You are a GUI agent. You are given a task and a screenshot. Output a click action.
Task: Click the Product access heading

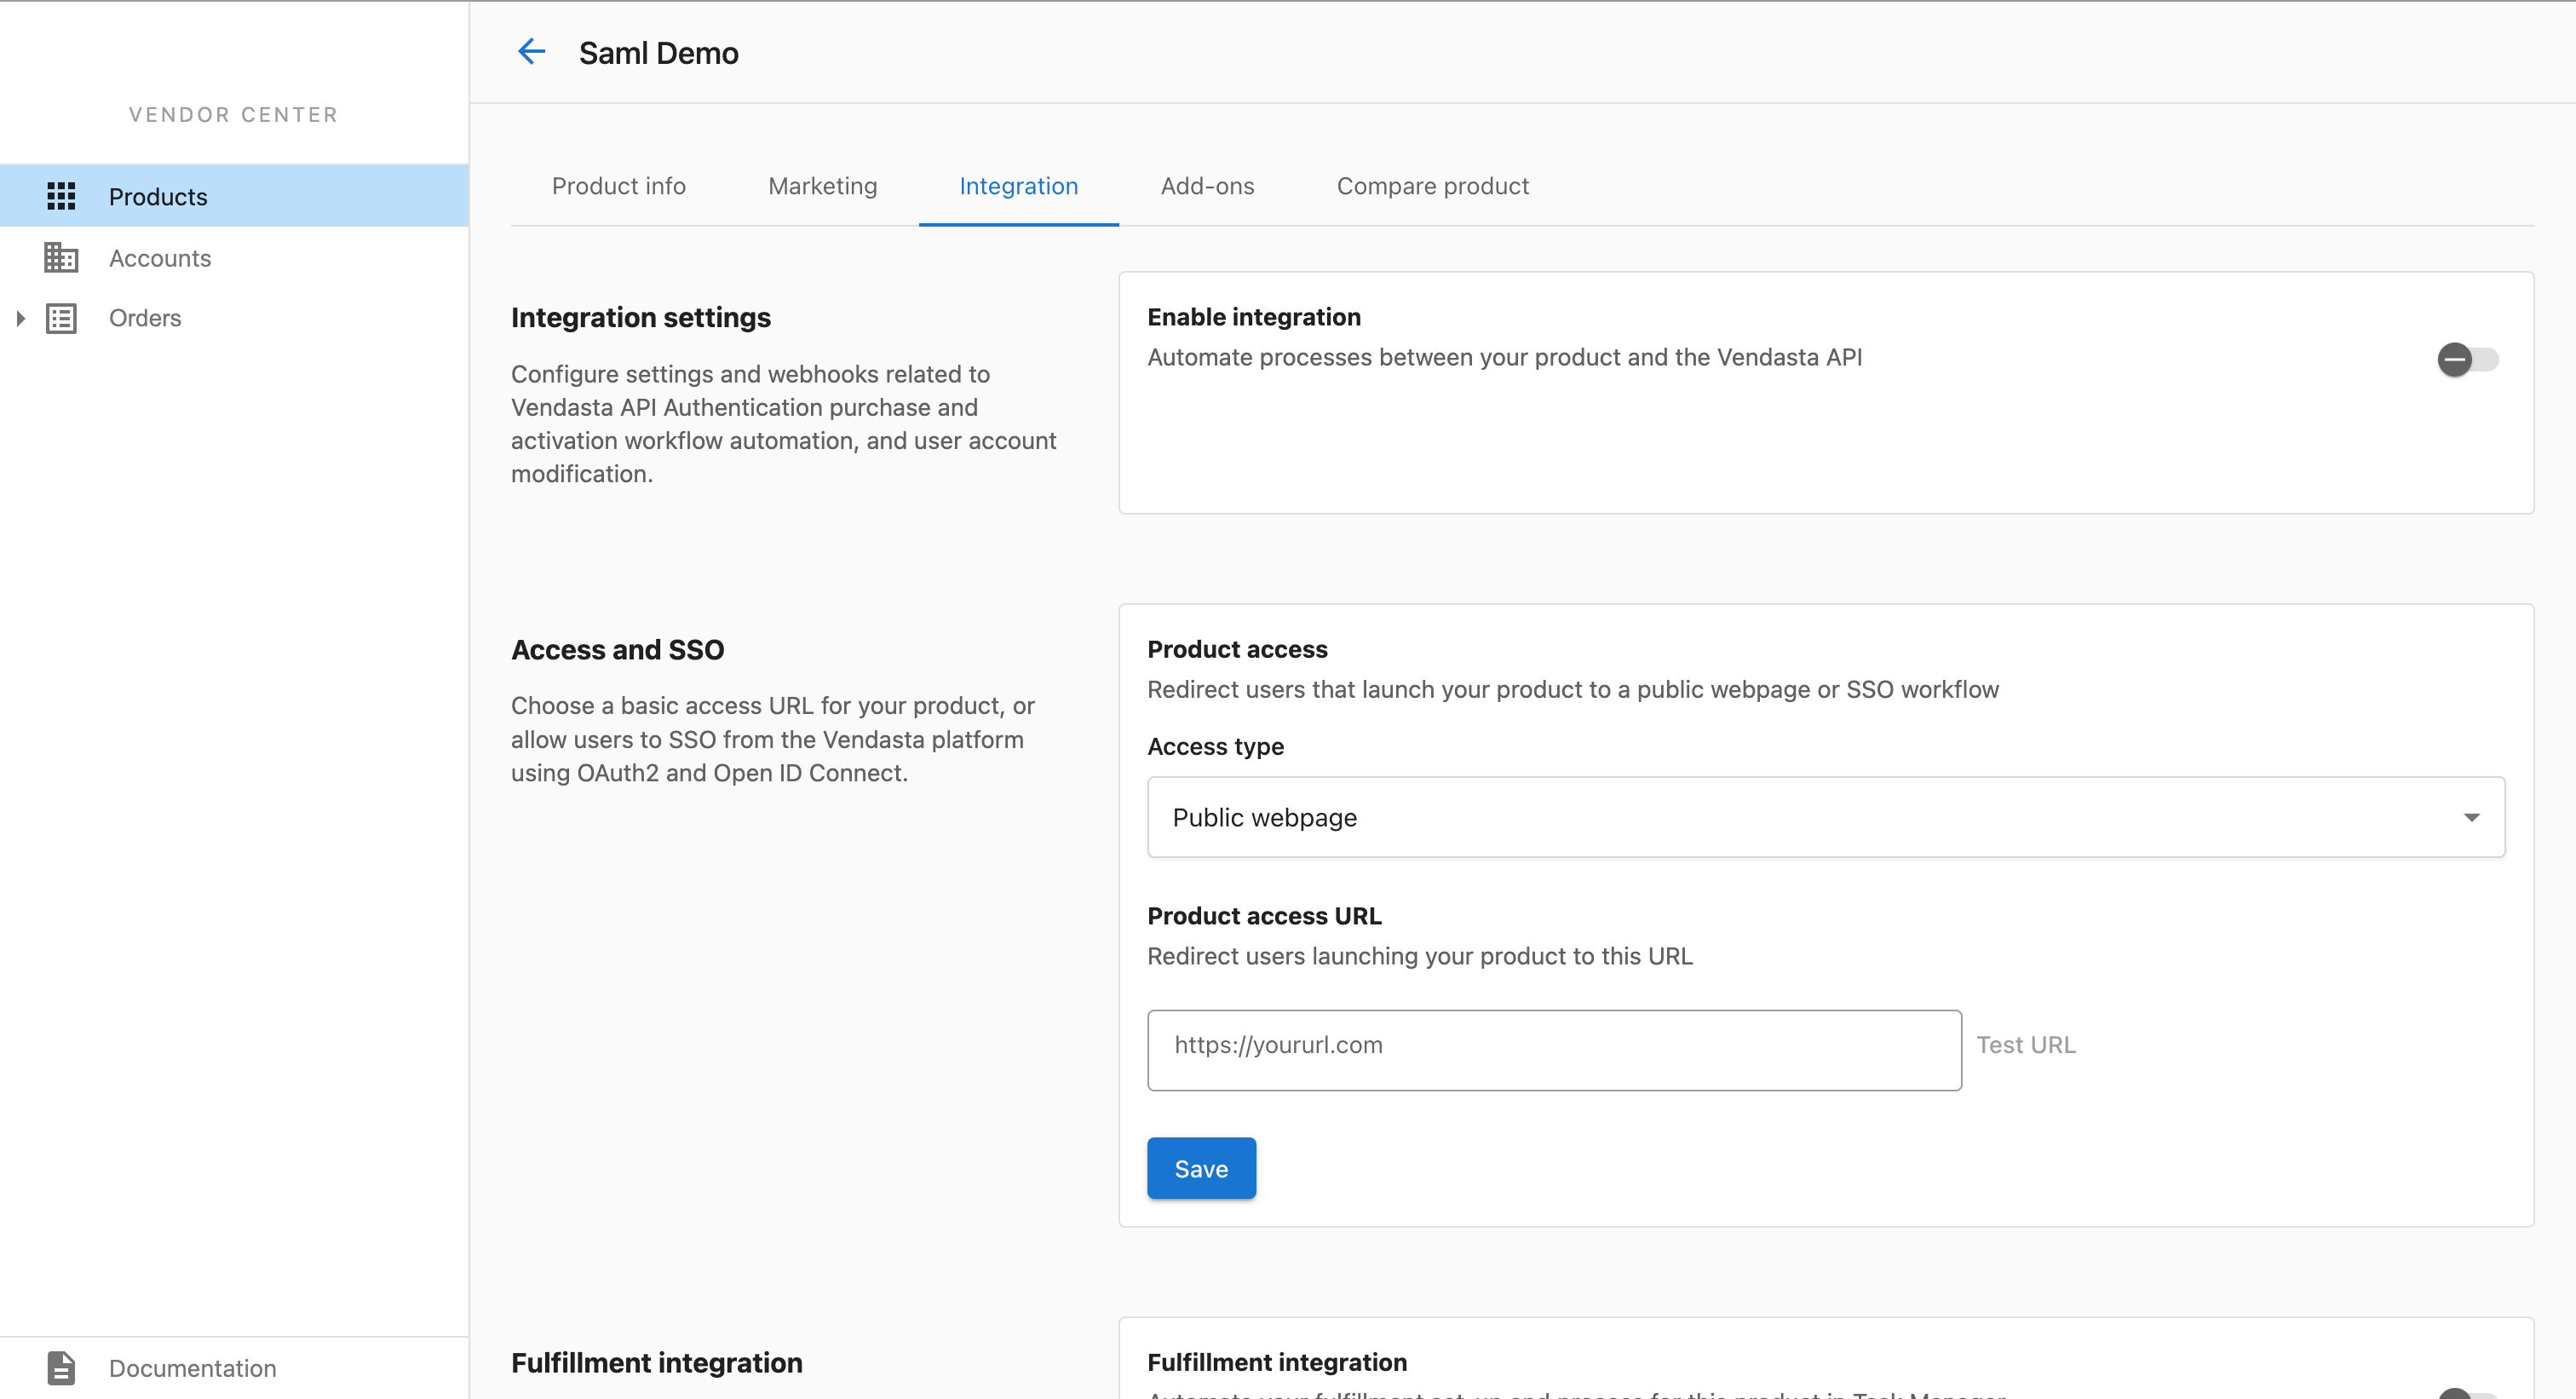tap(1237, 649)
